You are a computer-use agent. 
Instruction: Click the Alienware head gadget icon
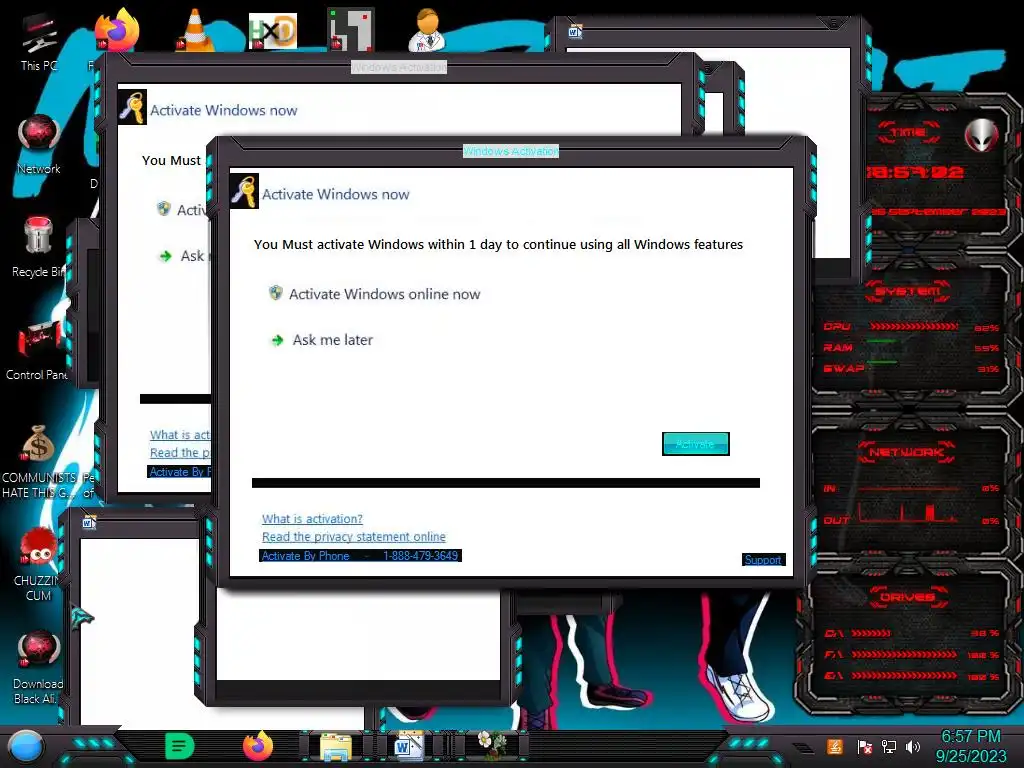click(982, 135)
